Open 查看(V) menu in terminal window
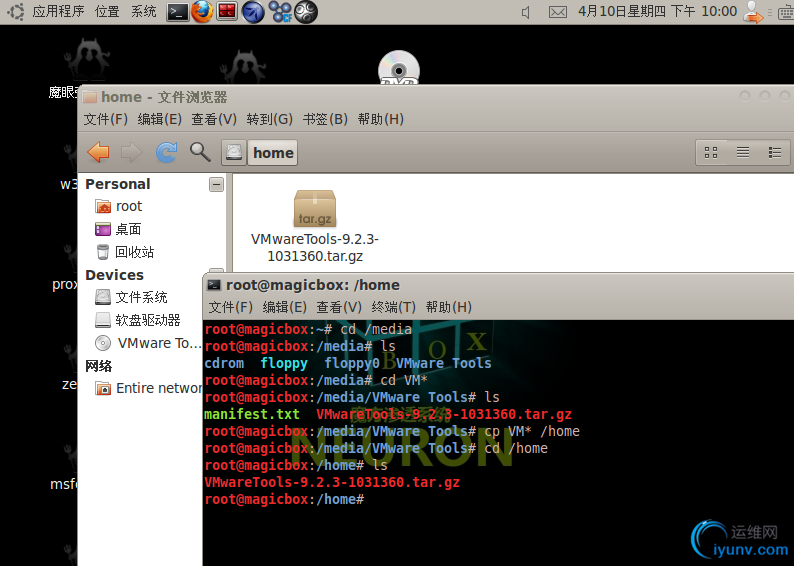This screenshot has height=566, width=794. 339,307
